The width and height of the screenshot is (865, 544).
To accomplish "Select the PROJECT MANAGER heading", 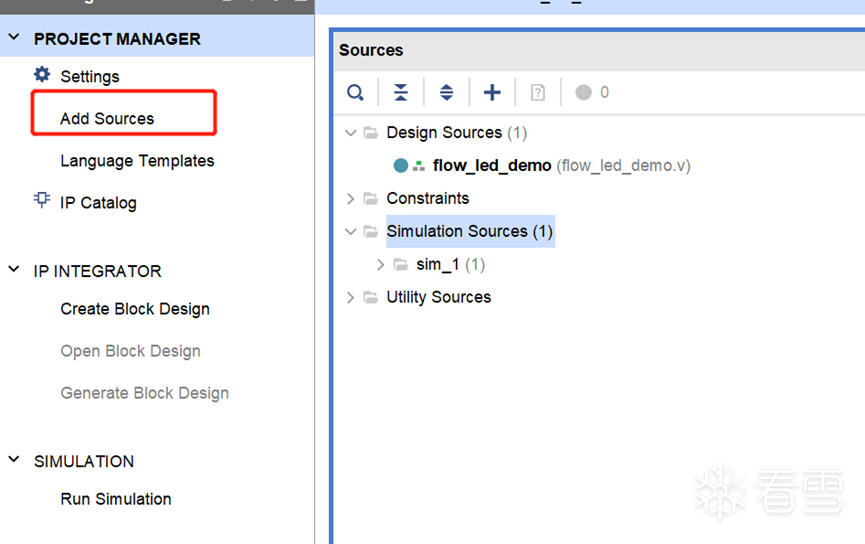I will (117, 39).
